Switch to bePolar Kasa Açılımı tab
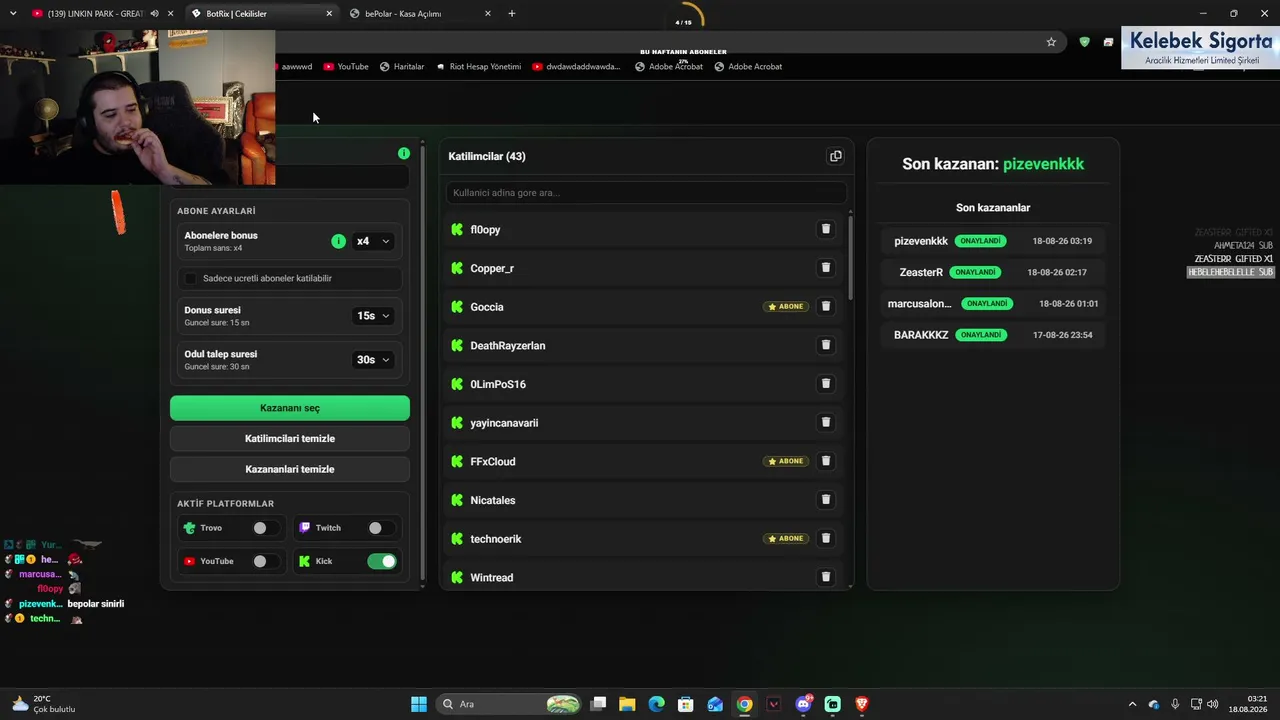The height and width of the screenshot is (720, 1280). tap(420, 13)
